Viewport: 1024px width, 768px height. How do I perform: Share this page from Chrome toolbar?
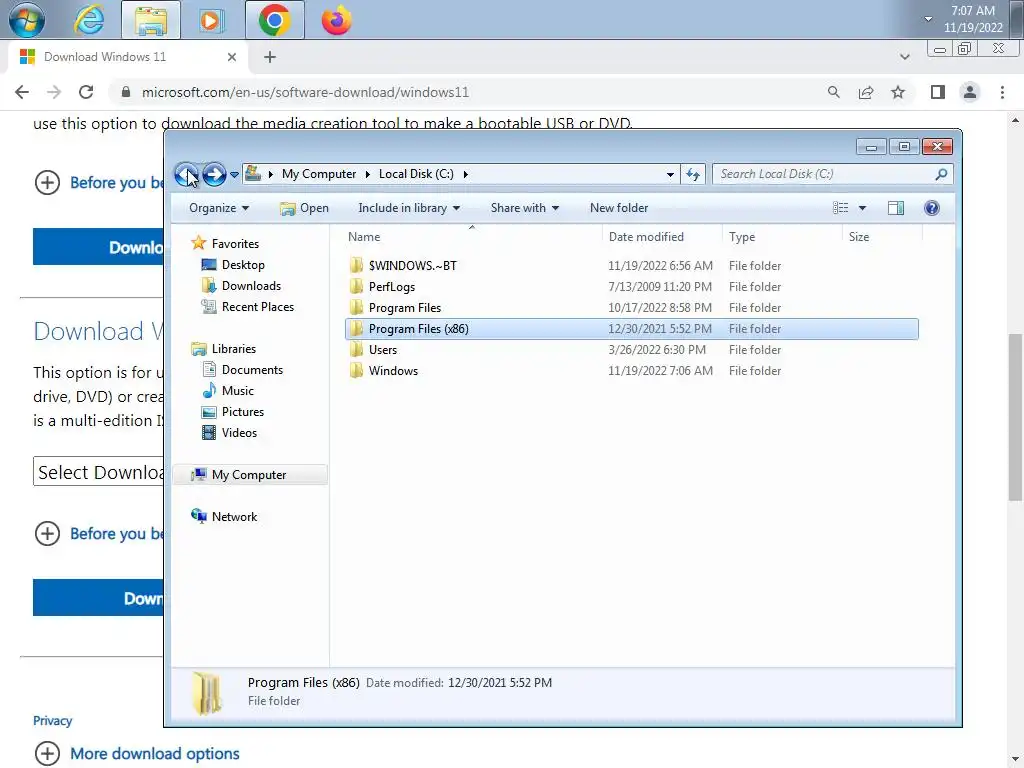(x=866, y=92)
